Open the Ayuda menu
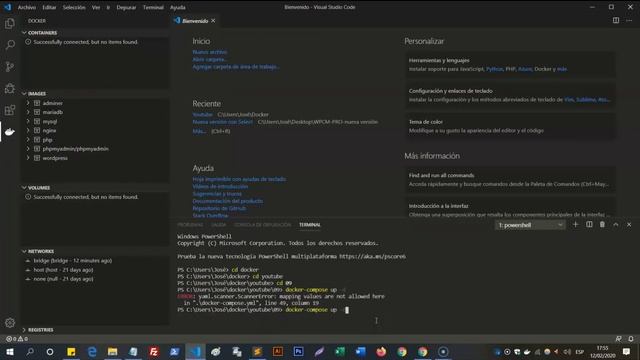640x360 pixels. [178, 7]
